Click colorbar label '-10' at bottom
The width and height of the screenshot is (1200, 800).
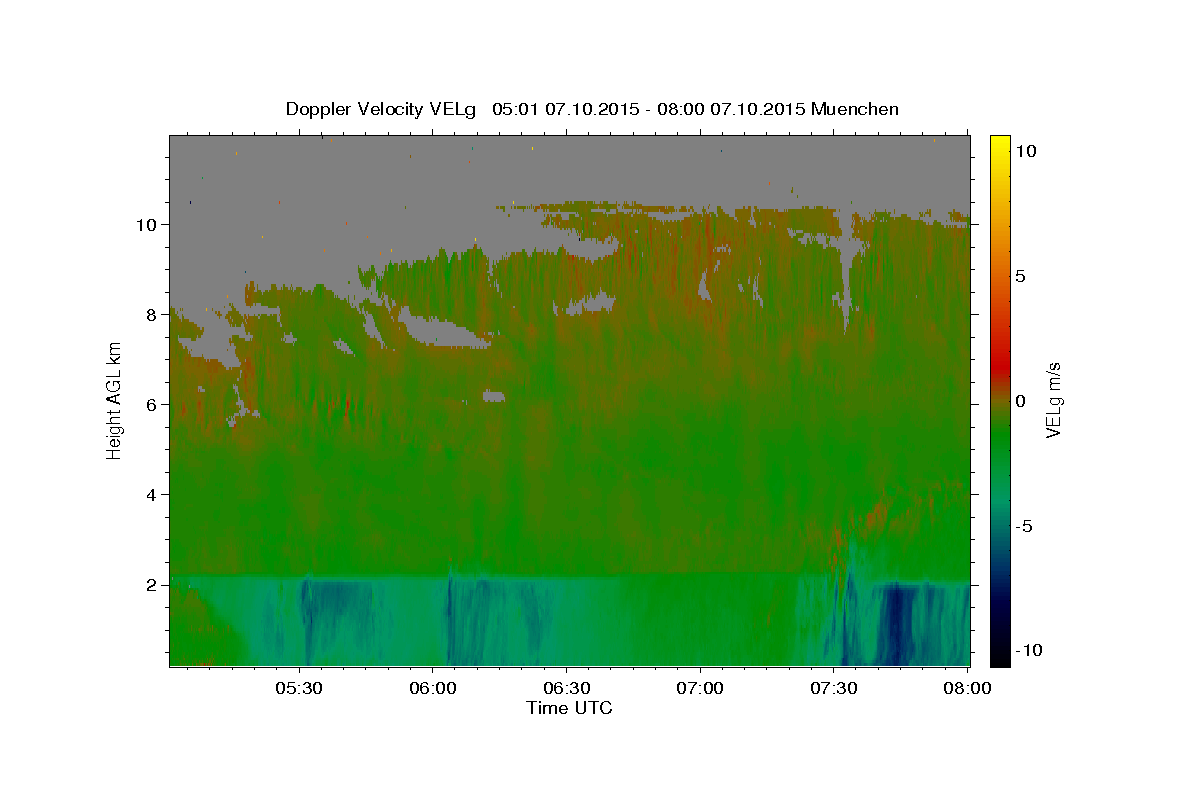click(x=1027, y=650)
